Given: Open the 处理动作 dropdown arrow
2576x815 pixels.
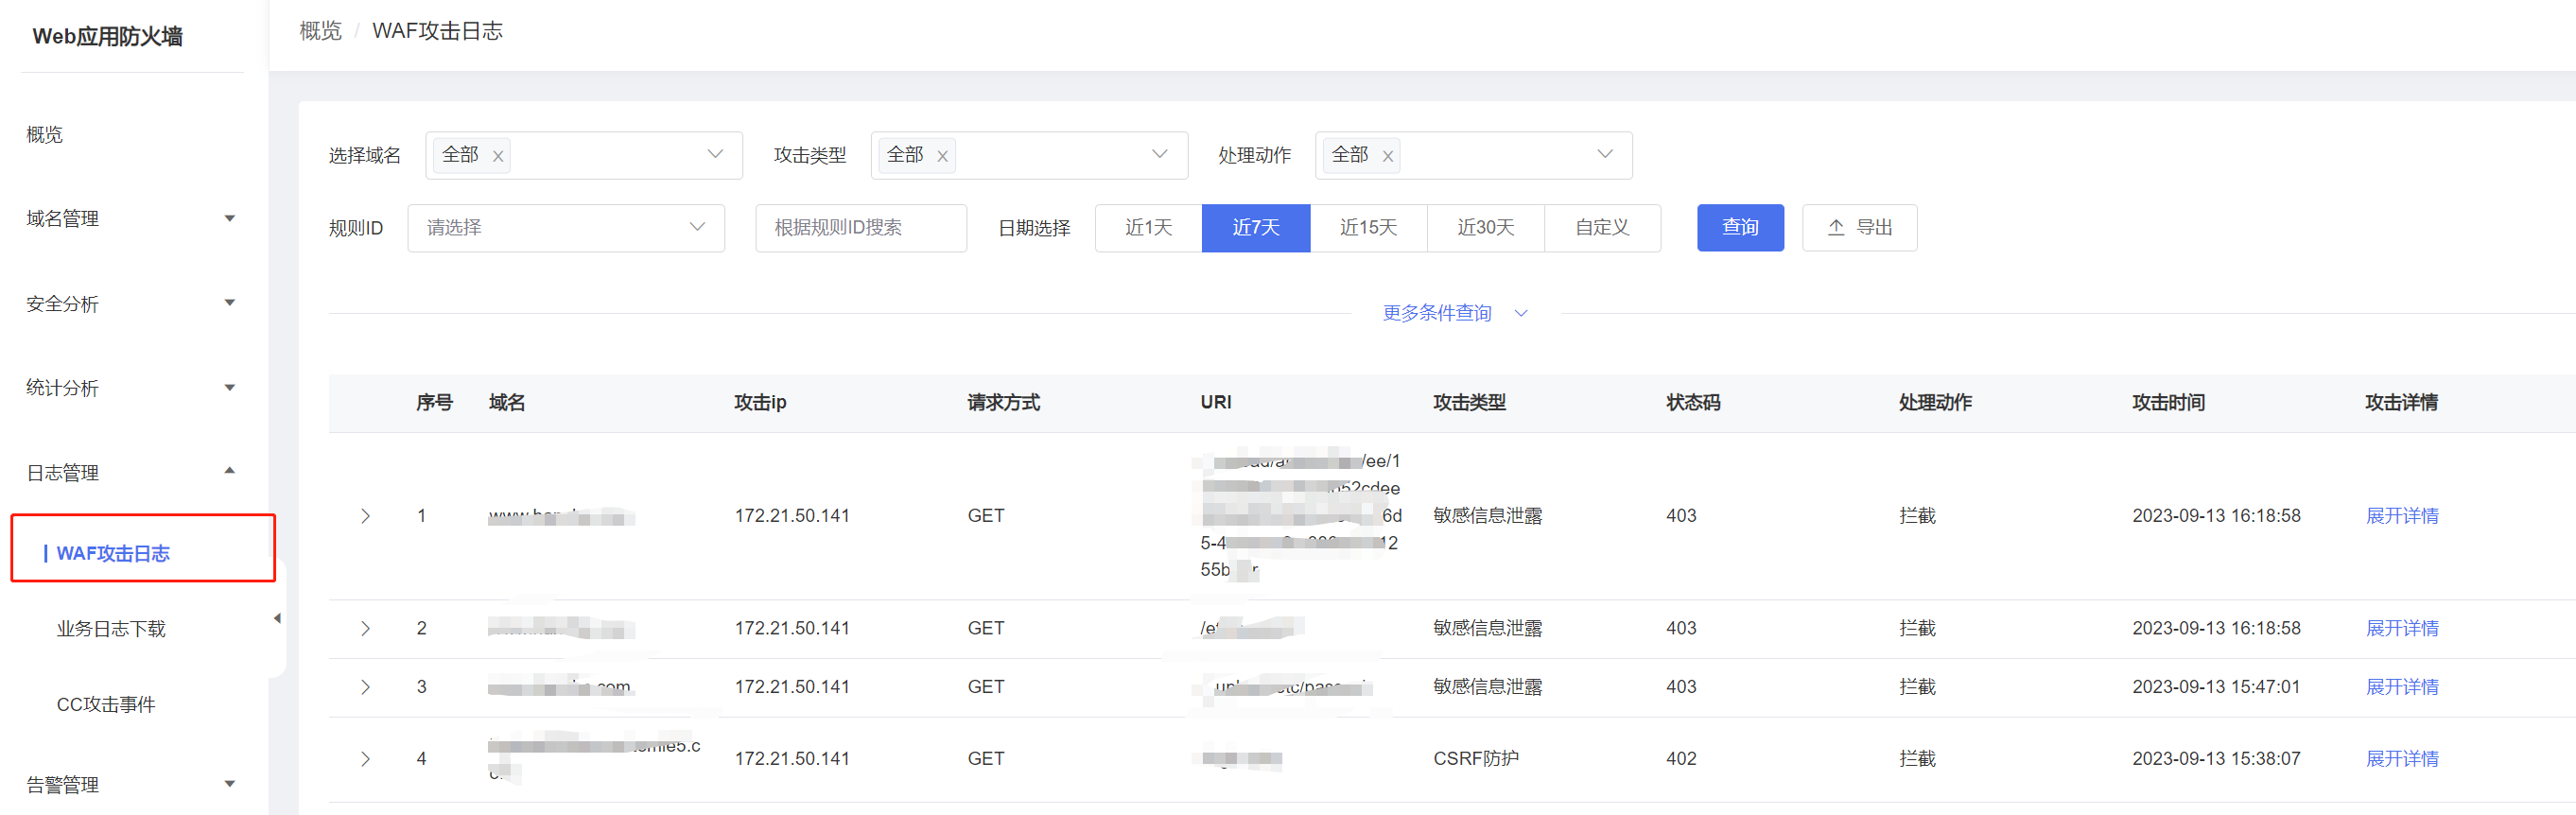Looking at the screenshot, I should [x=1605, y=154].
